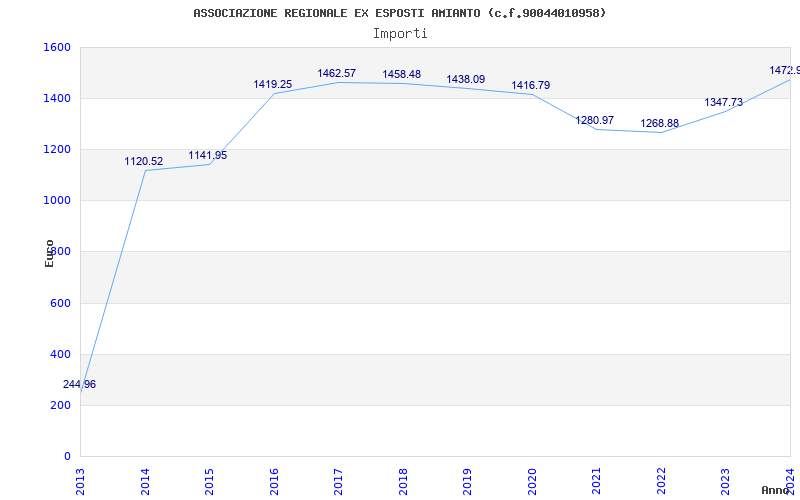This screenshot has width=800, height=500.
Task: Click the 1600 y-axis label
Action: coord(57,47)
